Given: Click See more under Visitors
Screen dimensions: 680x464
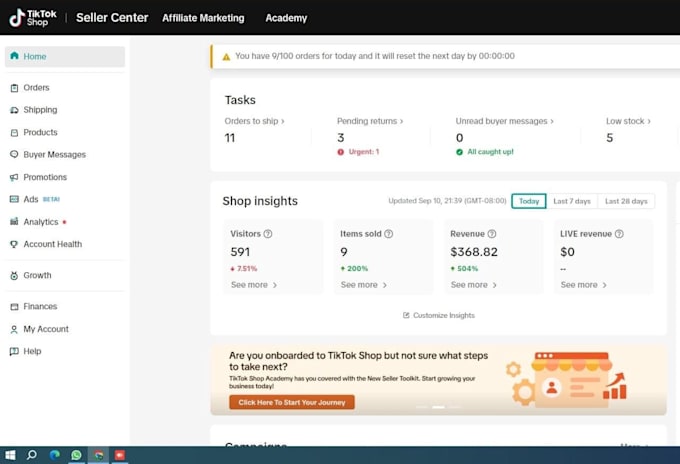Looking at the screenshot, I should tap(254, 285).
